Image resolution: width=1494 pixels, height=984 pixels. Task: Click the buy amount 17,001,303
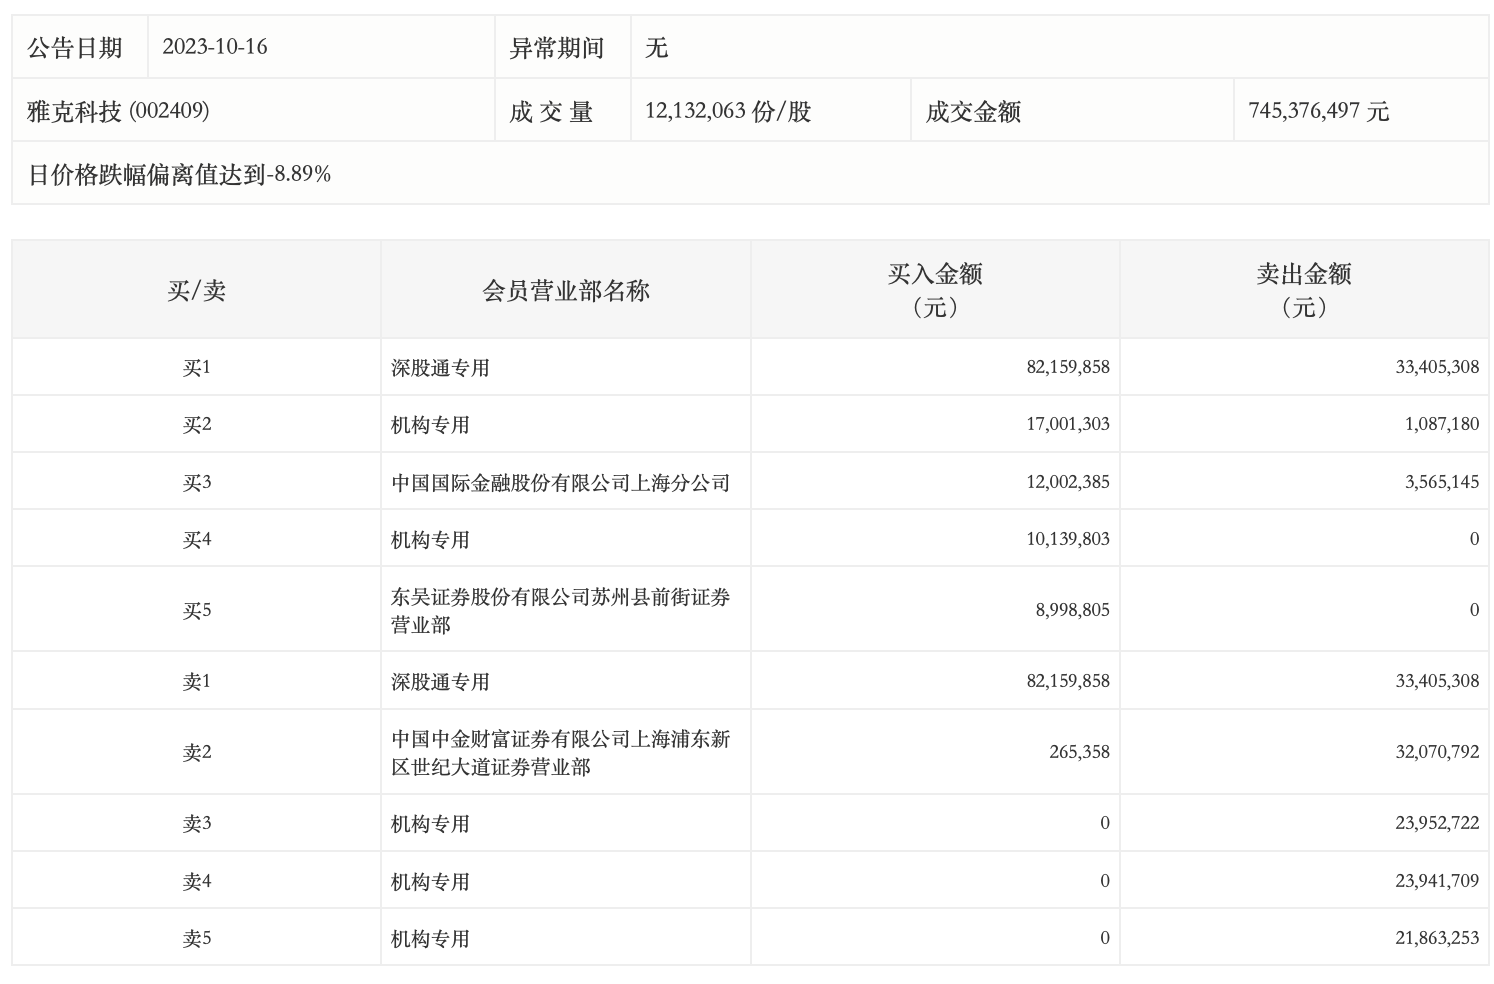click(1067, 424)
